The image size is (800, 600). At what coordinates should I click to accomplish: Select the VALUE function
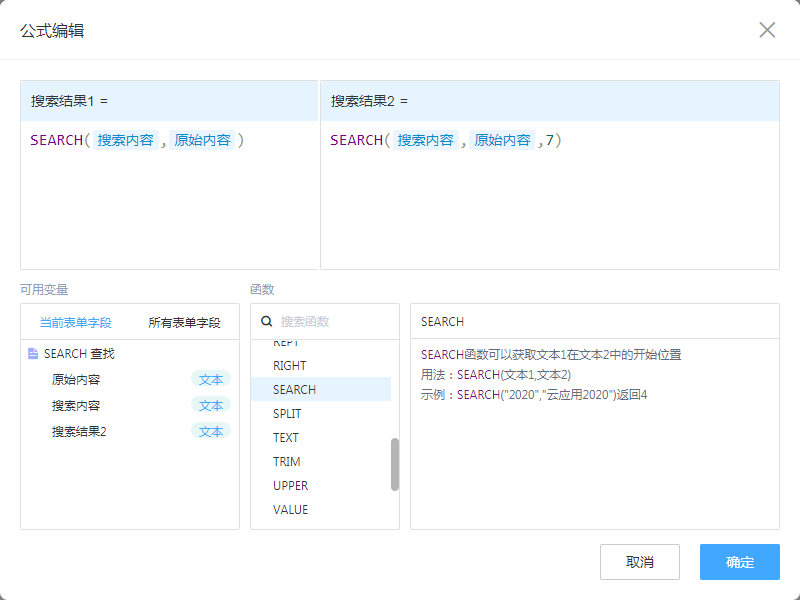tap(291, 509)
